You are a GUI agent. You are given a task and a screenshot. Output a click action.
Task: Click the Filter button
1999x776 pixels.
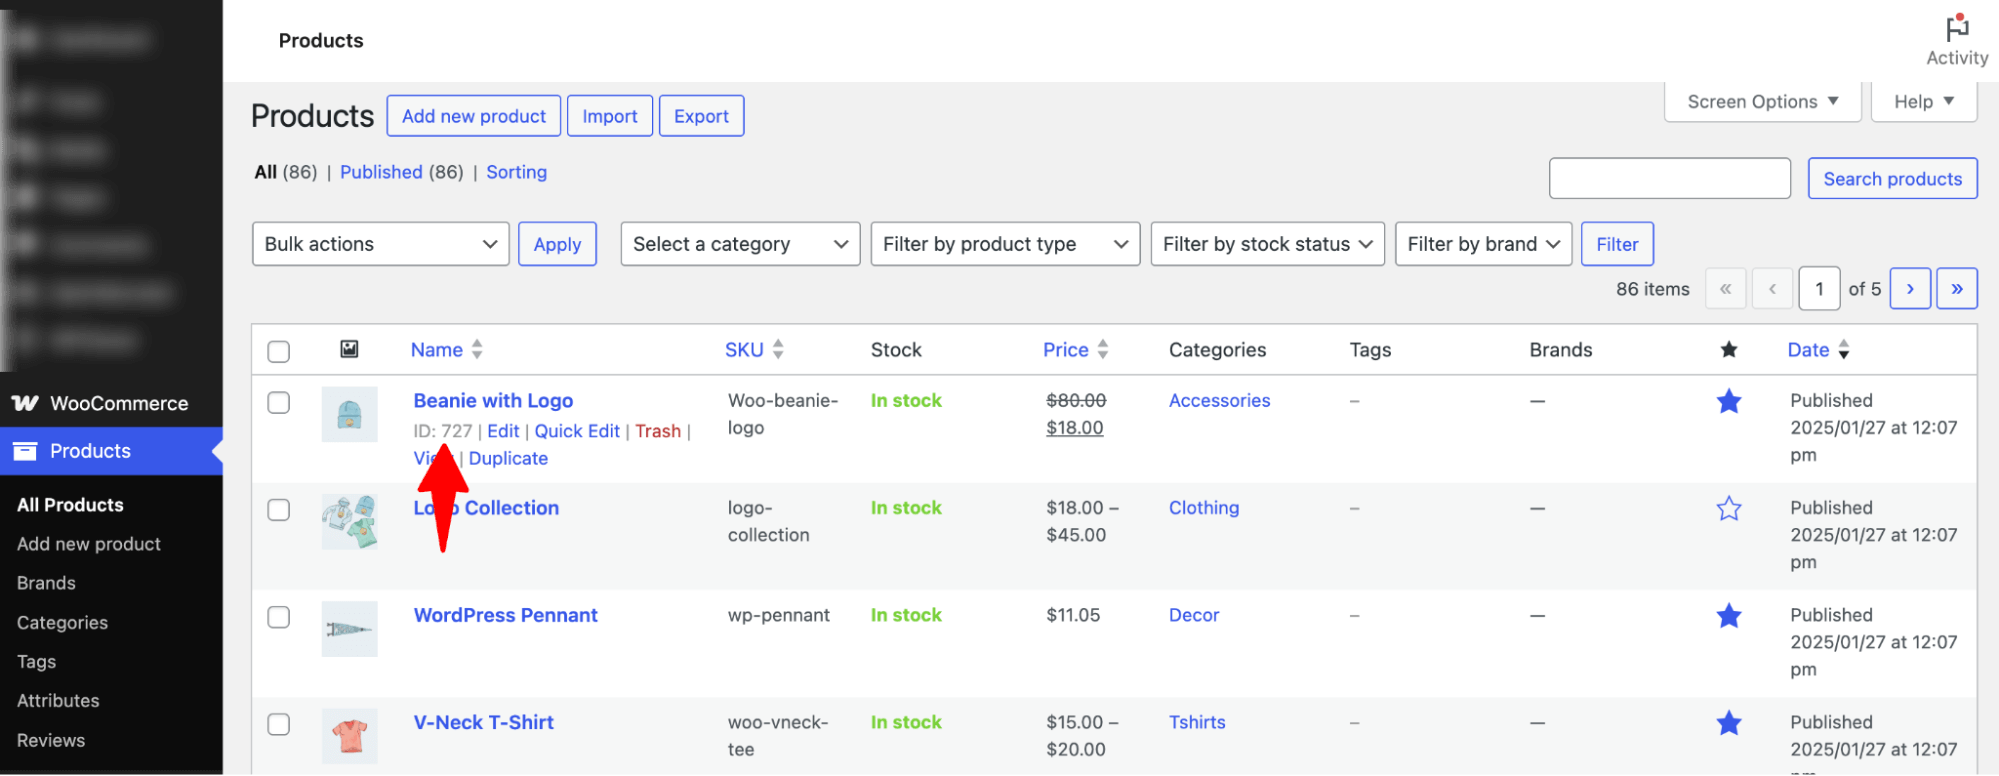1617,244
